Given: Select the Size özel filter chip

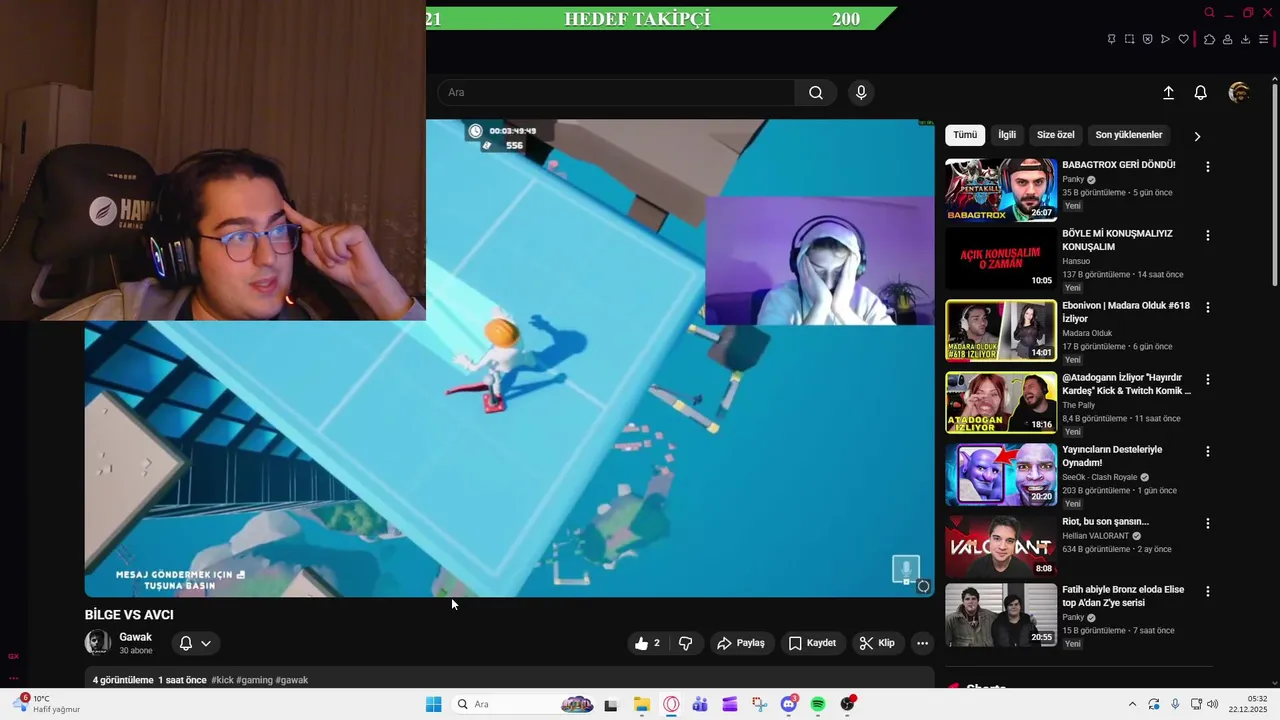Looking at the screenshot, I should [1055, 135].
